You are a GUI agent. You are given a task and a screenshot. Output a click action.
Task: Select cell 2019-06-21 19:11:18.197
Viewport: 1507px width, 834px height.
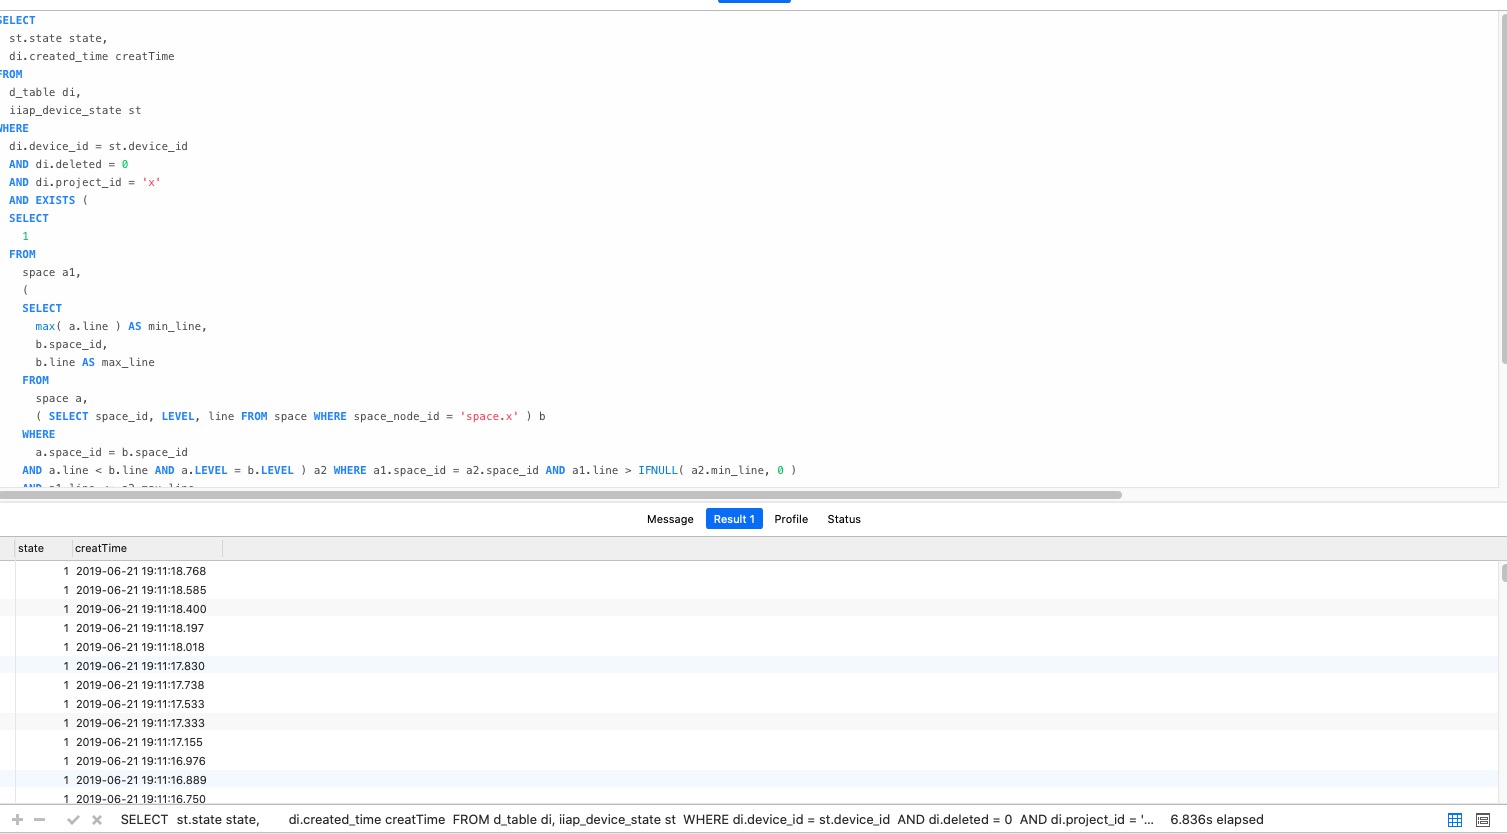(141, 628)
